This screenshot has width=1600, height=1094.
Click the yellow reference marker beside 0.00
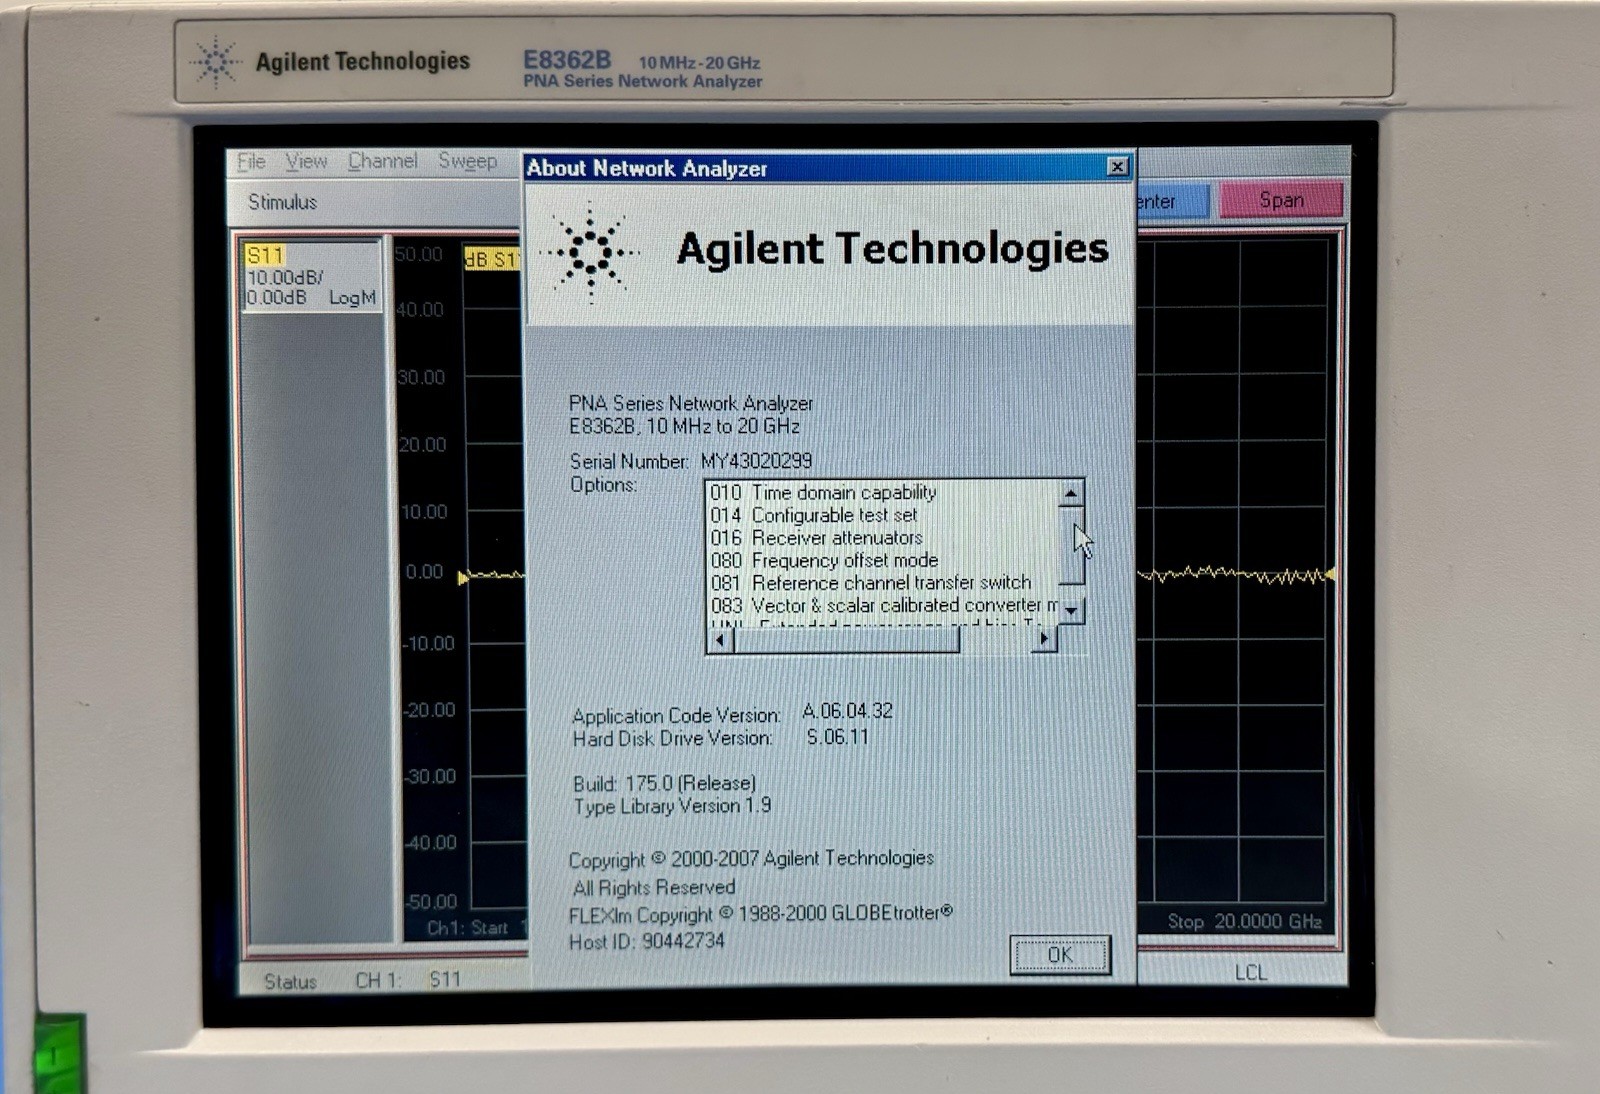tap(463, 577)
